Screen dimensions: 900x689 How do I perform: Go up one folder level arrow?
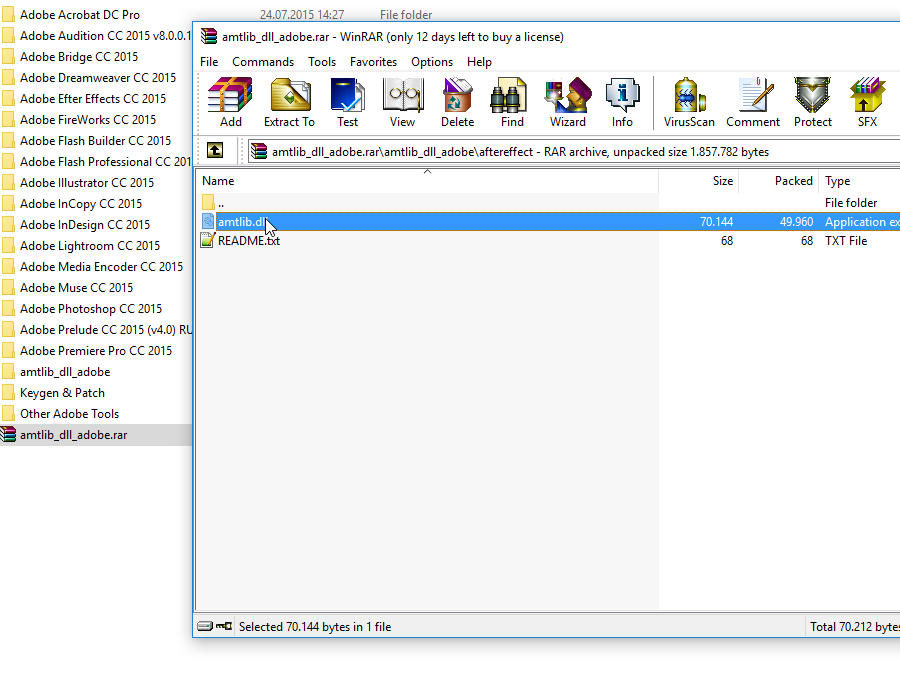(x=215, y=151)
